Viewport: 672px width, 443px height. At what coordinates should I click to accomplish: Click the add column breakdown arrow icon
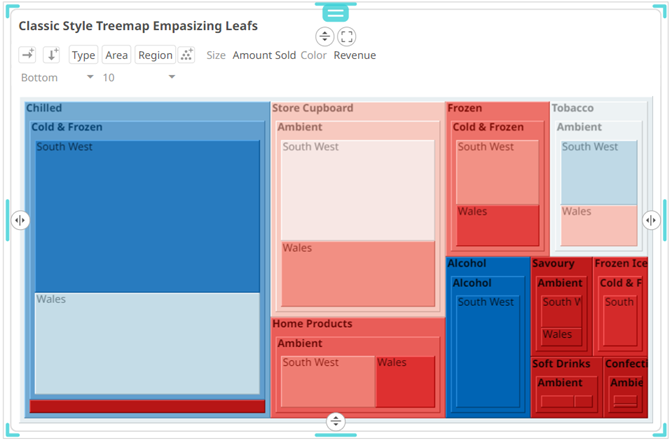27,55
